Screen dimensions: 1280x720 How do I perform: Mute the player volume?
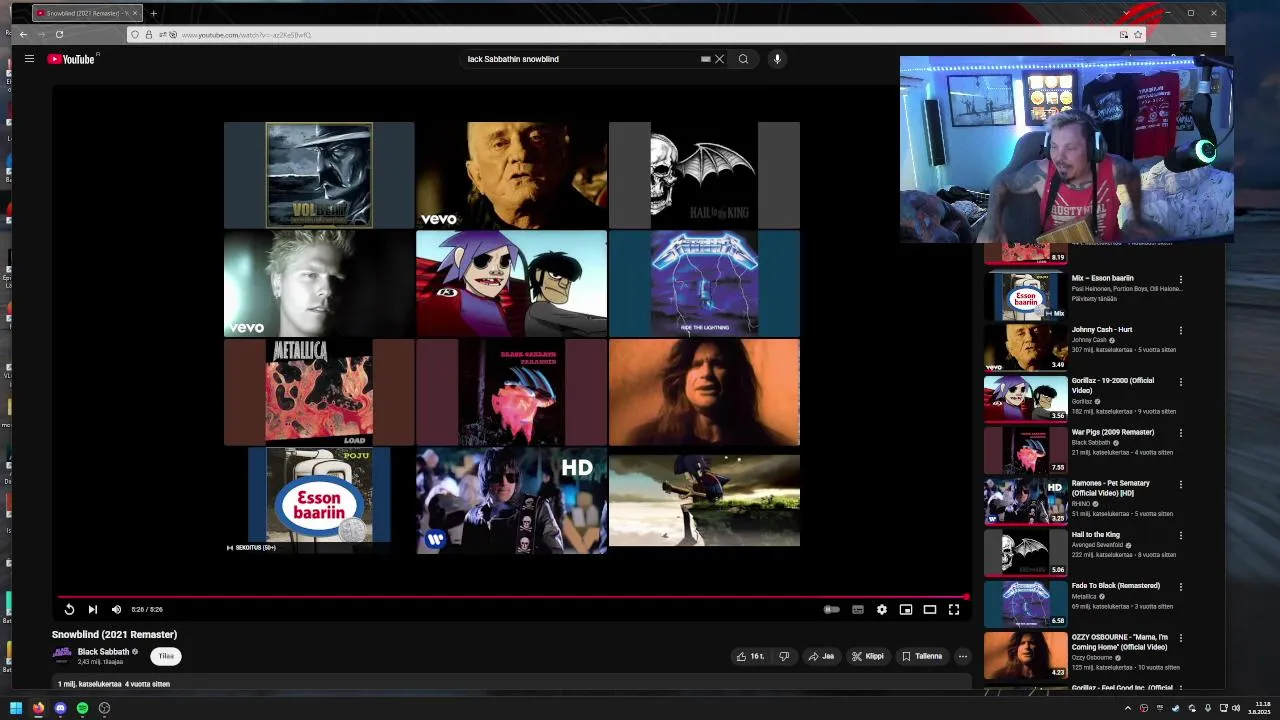[116, 609]
